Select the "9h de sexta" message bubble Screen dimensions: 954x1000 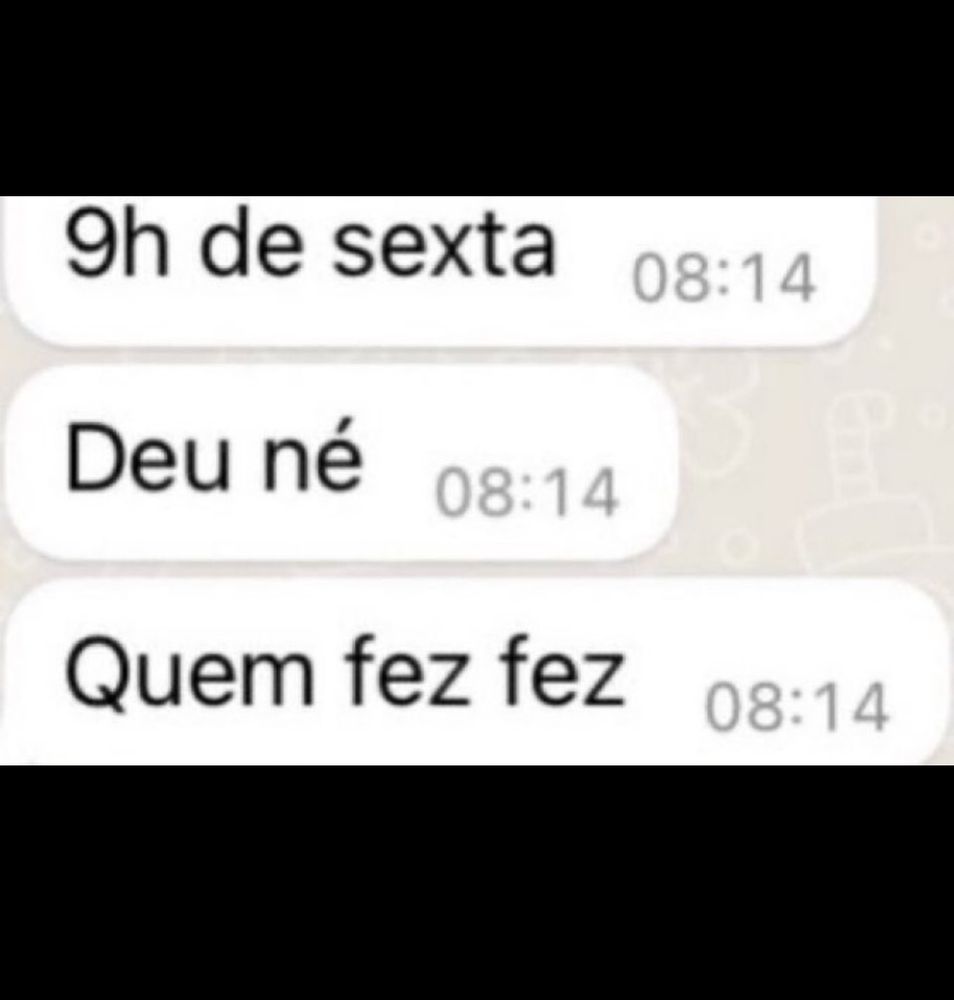pos(439,271)
